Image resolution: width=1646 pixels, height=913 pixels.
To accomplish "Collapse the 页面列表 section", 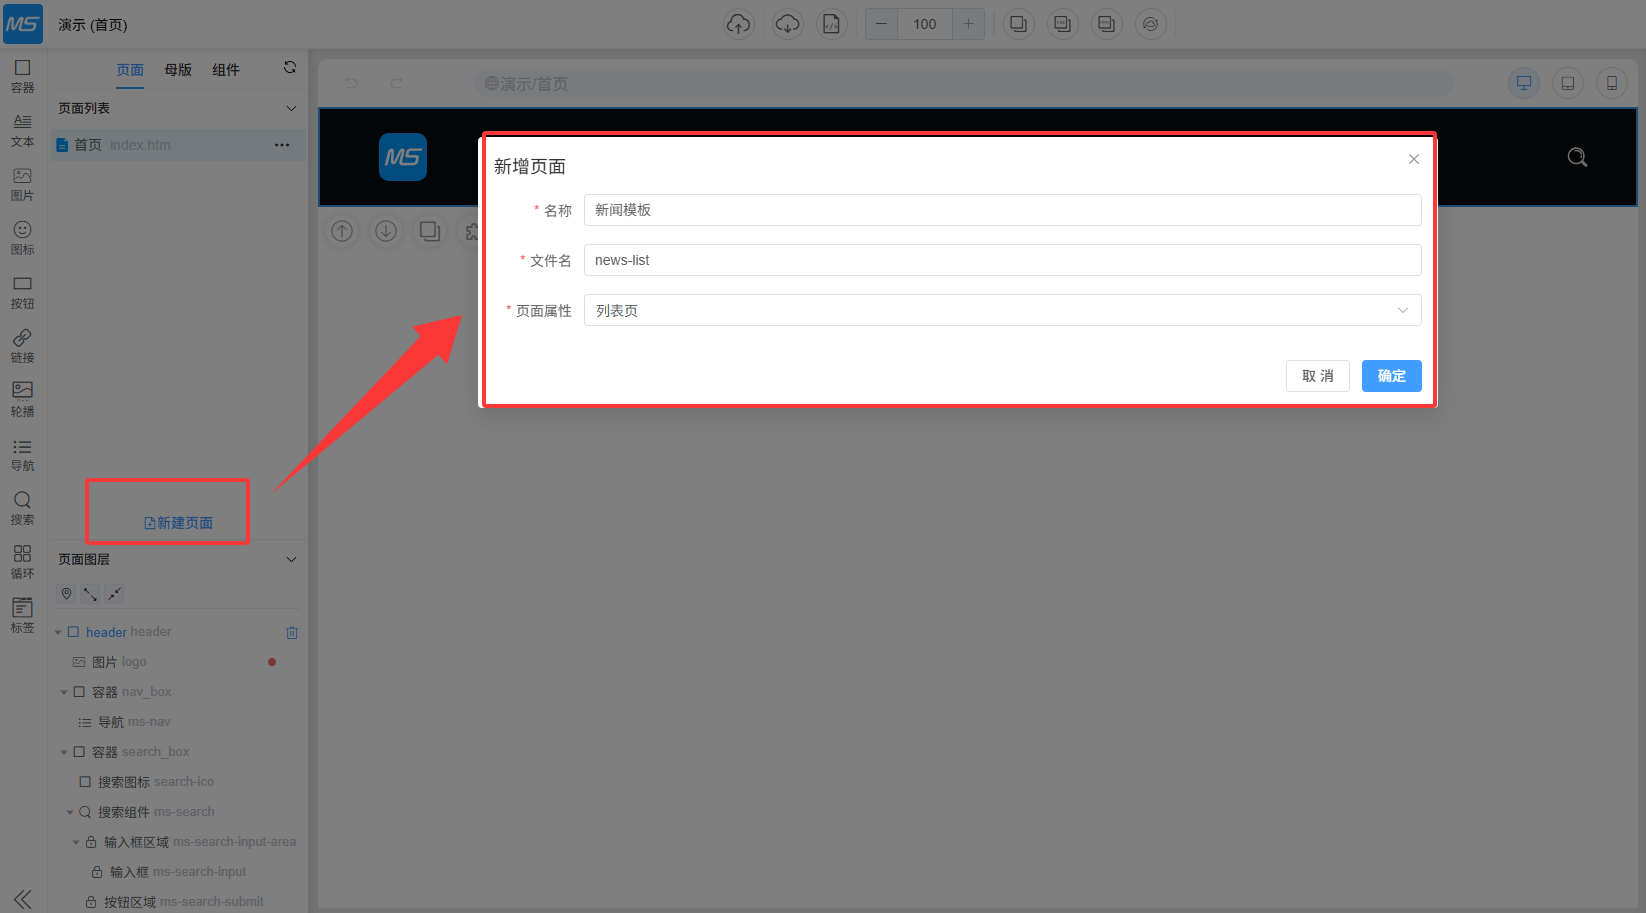I will [291, 108].
